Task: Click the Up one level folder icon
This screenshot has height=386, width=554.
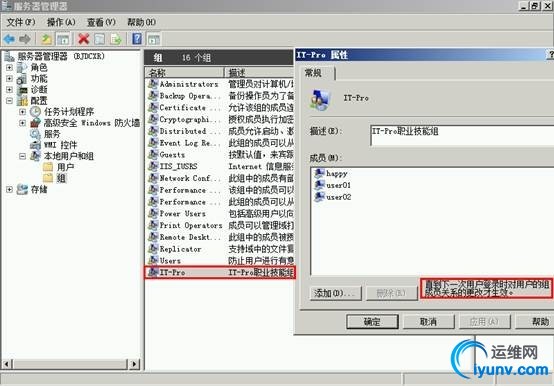Action: tap(46, 39)
